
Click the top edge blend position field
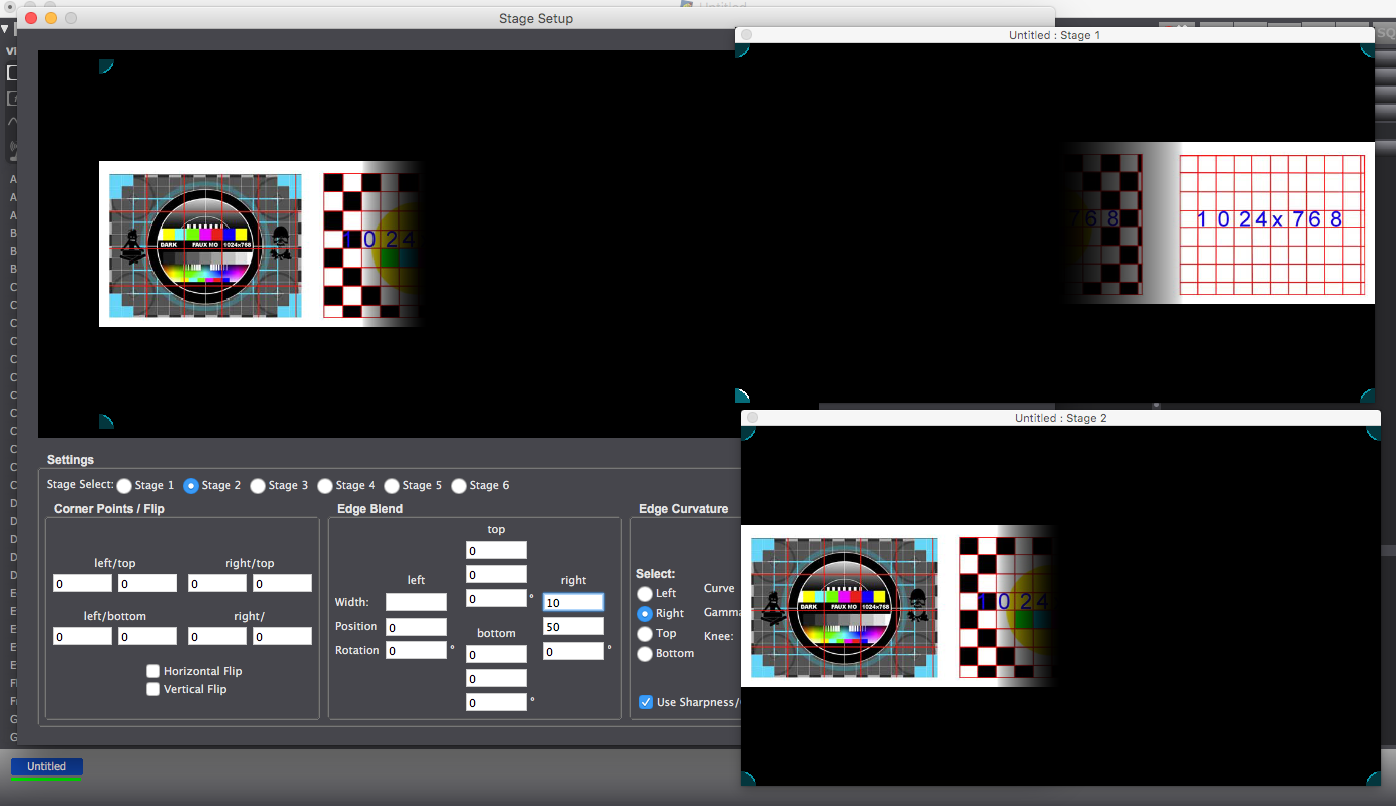(496, 574)
